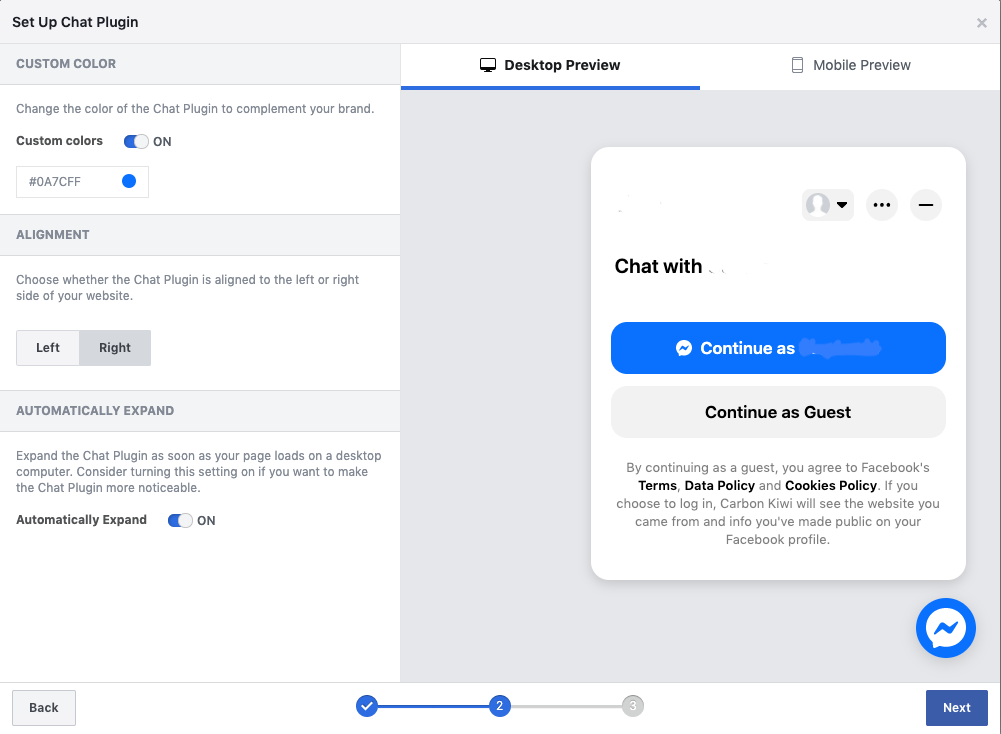Click the #0A7CFF hex color field
Viewport: 1001px width, 734px height.
[82, 182]
